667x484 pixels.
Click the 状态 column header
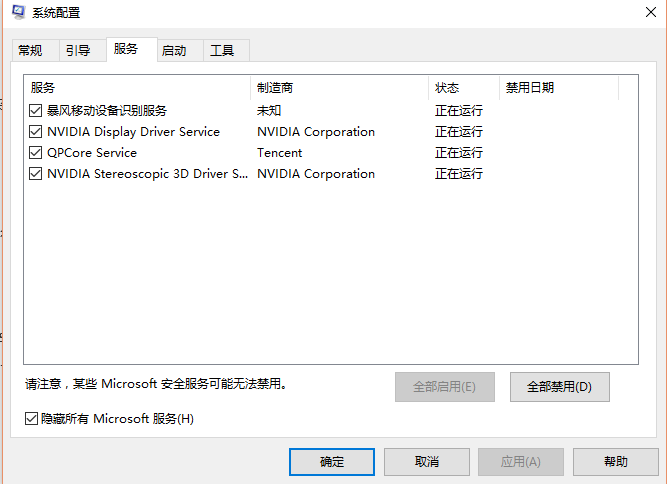coord(462,88)
